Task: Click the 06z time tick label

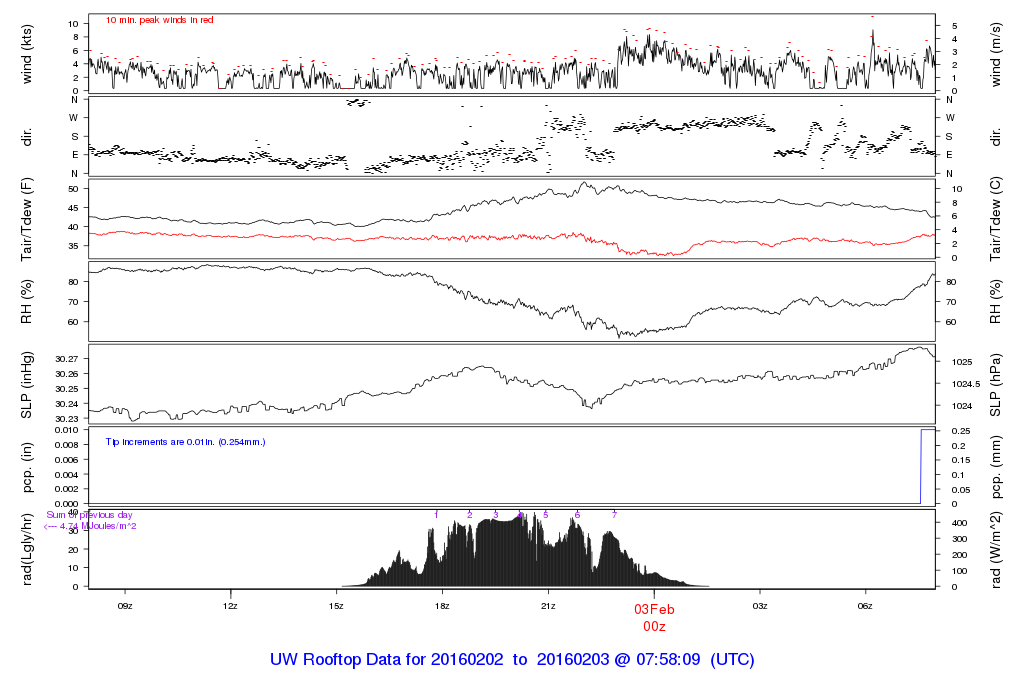Action: [865, 606]
